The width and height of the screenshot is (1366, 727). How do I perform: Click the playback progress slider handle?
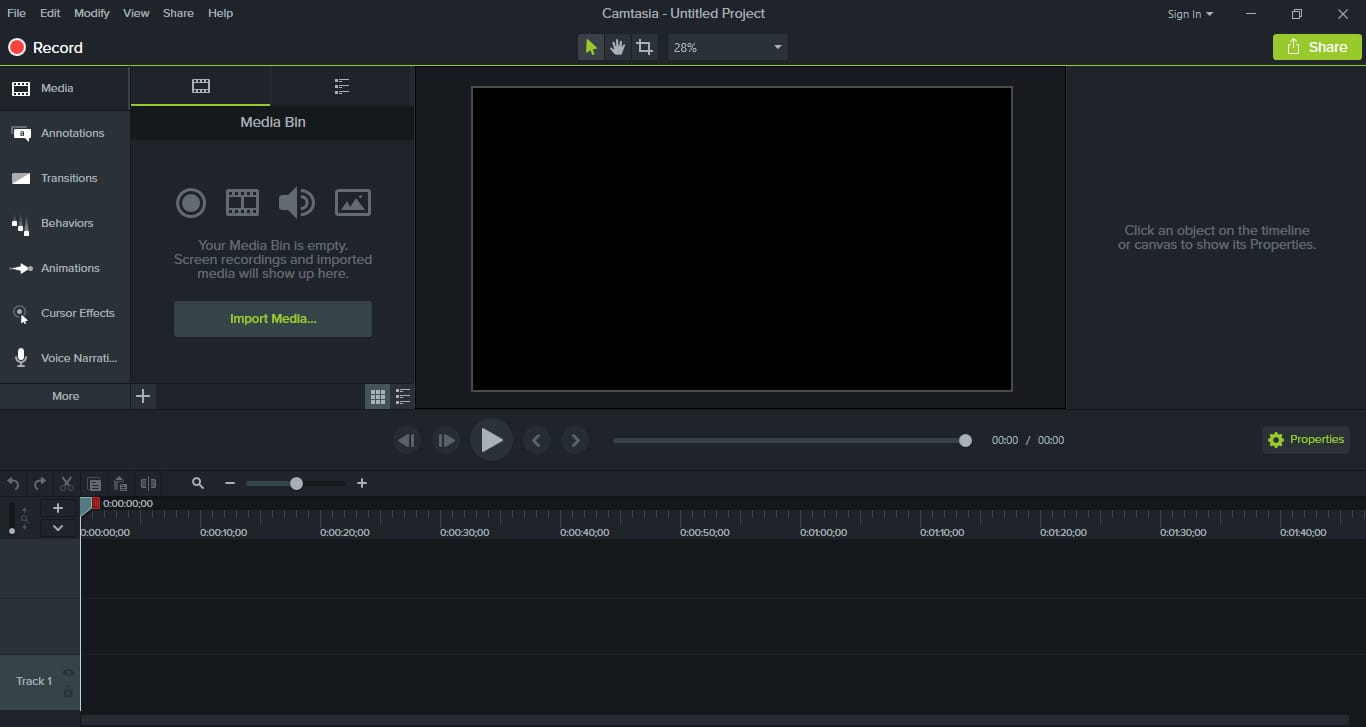(x=965, y=440)
